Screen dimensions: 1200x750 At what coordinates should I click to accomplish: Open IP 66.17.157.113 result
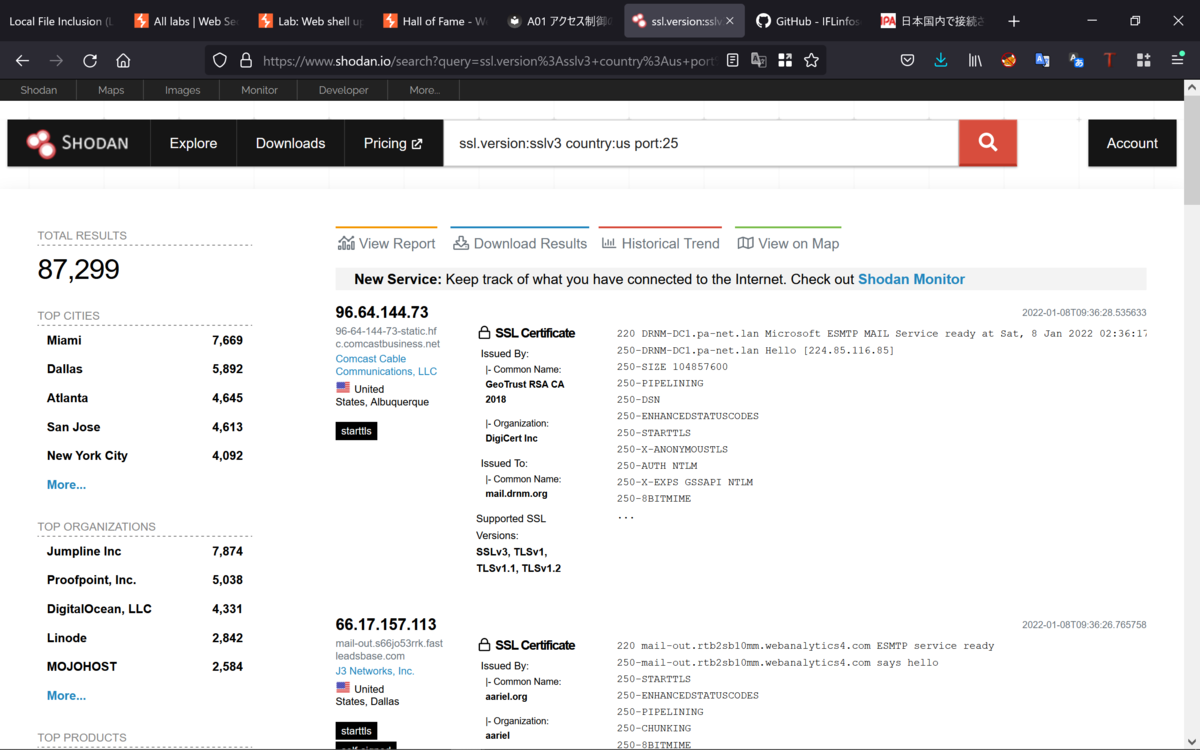tap(386, 624)
